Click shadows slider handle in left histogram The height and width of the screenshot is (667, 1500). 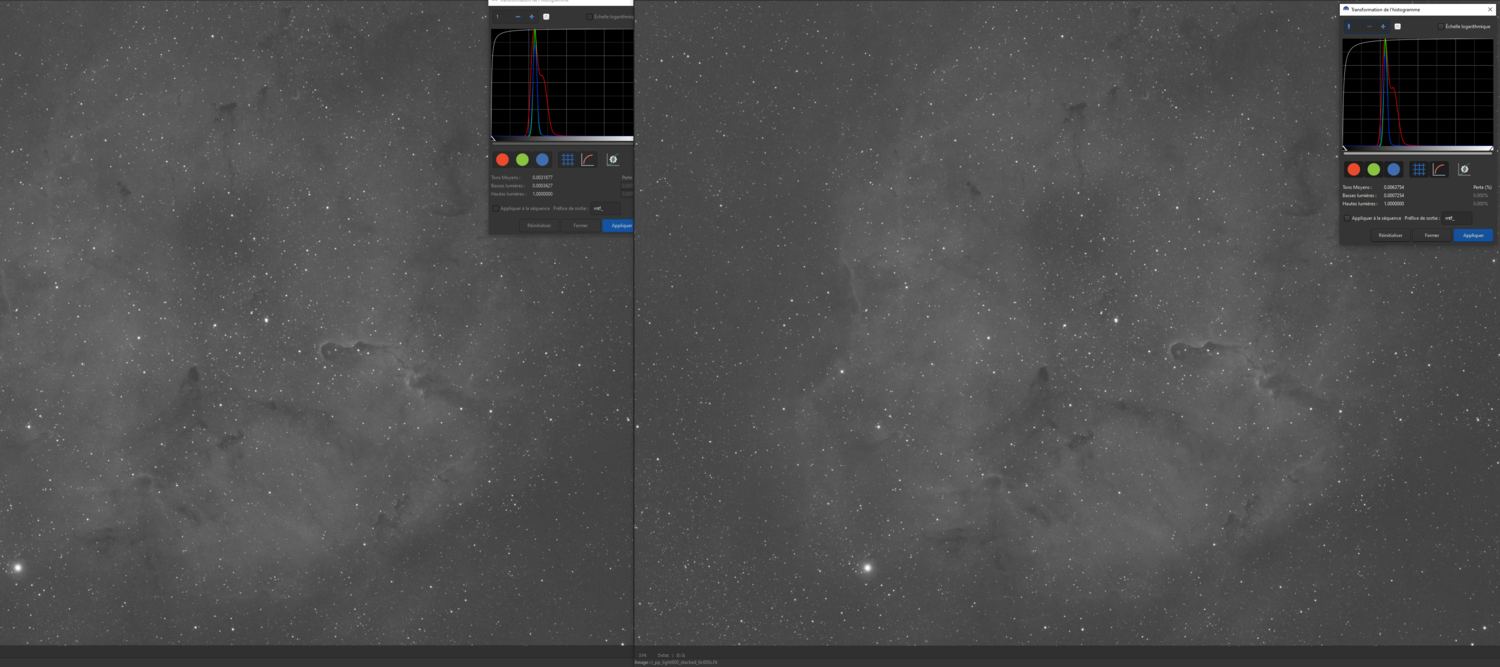493,138
